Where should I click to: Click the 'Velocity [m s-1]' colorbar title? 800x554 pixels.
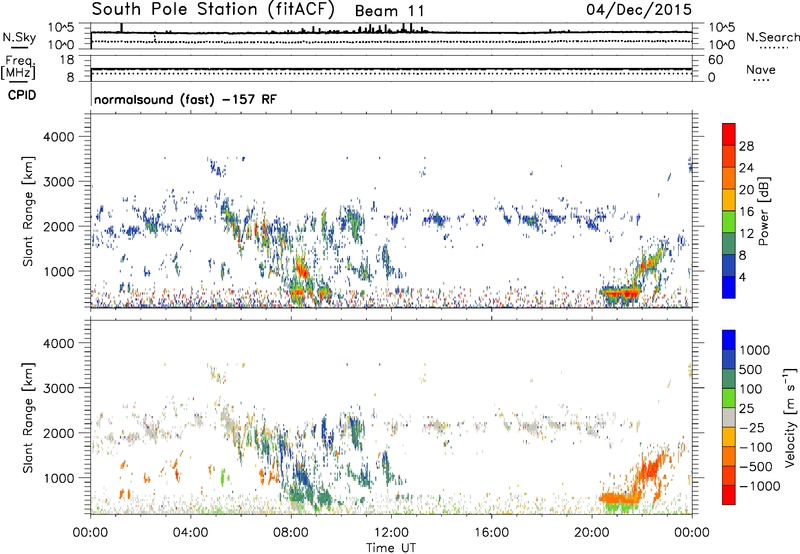click(x=790, y=418)
